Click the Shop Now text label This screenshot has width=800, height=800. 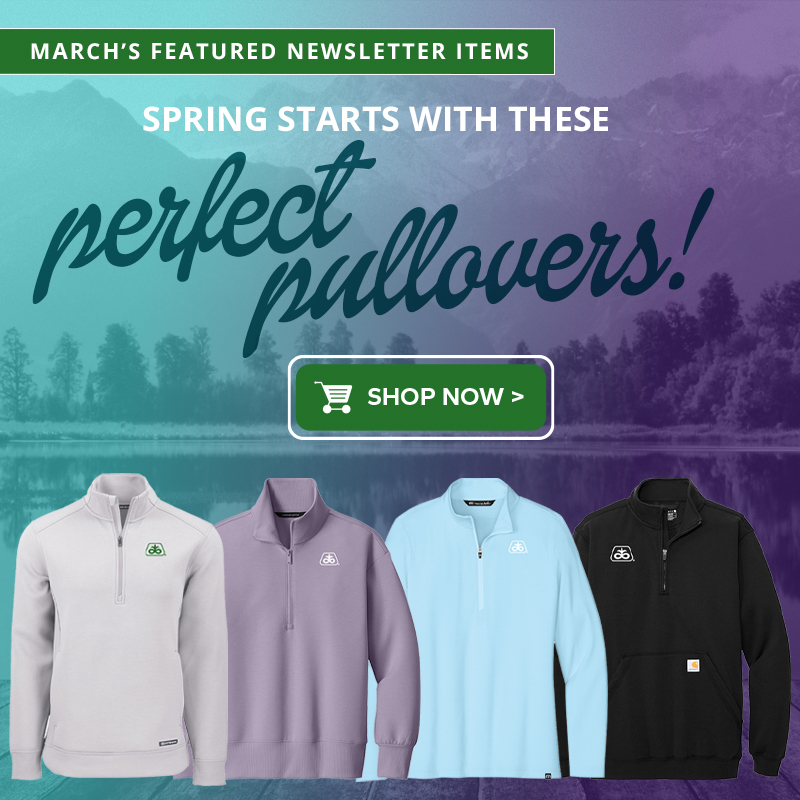445,396
